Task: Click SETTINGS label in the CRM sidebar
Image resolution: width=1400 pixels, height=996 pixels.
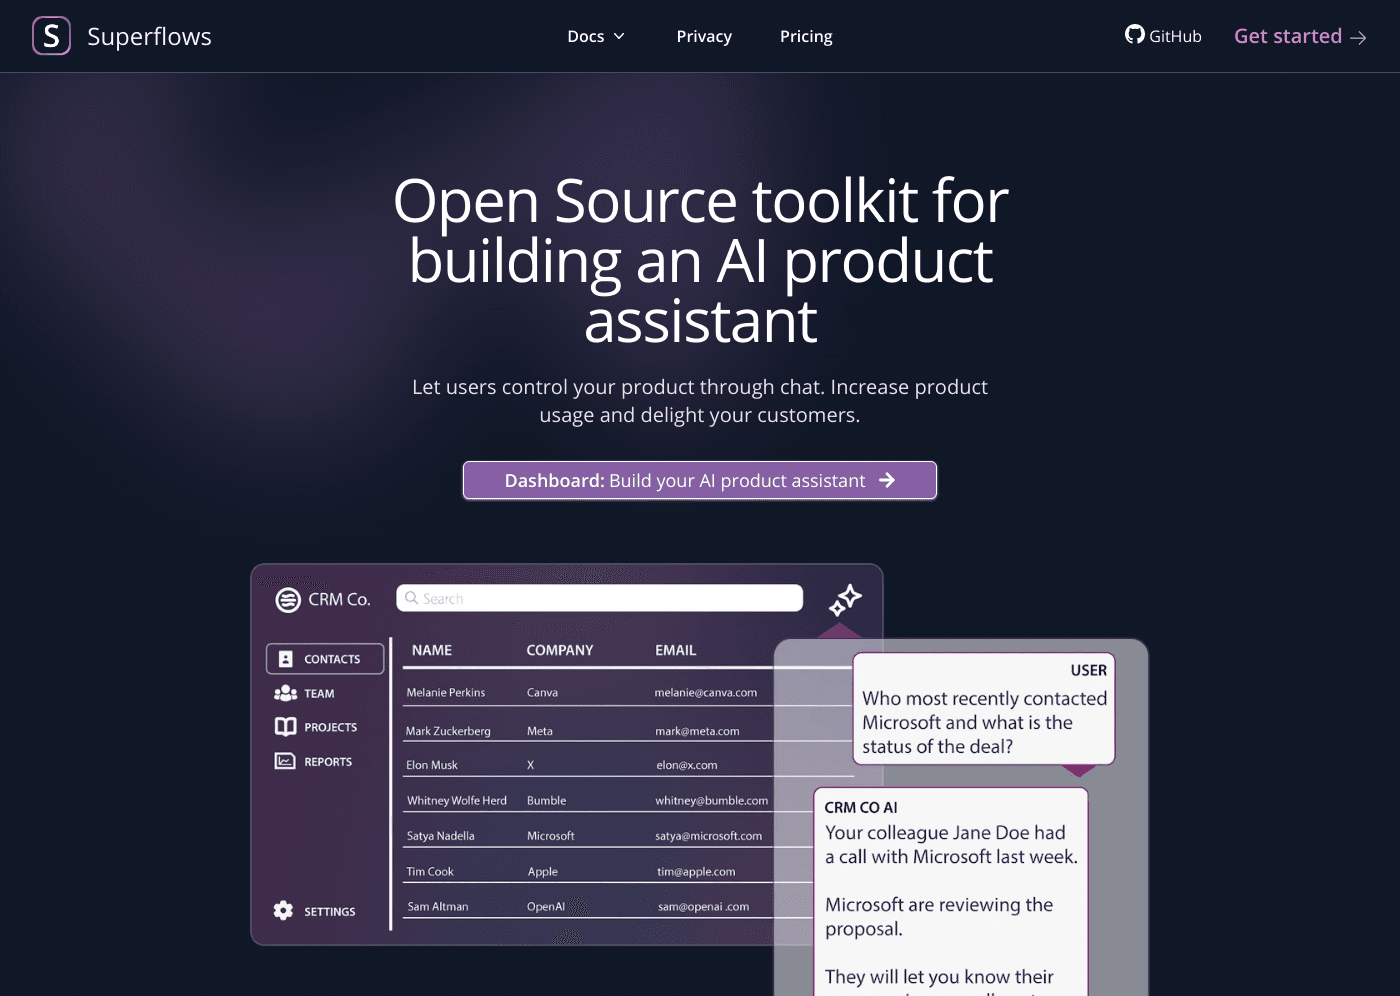Action: pyautogui.click(x=330, y=912)
